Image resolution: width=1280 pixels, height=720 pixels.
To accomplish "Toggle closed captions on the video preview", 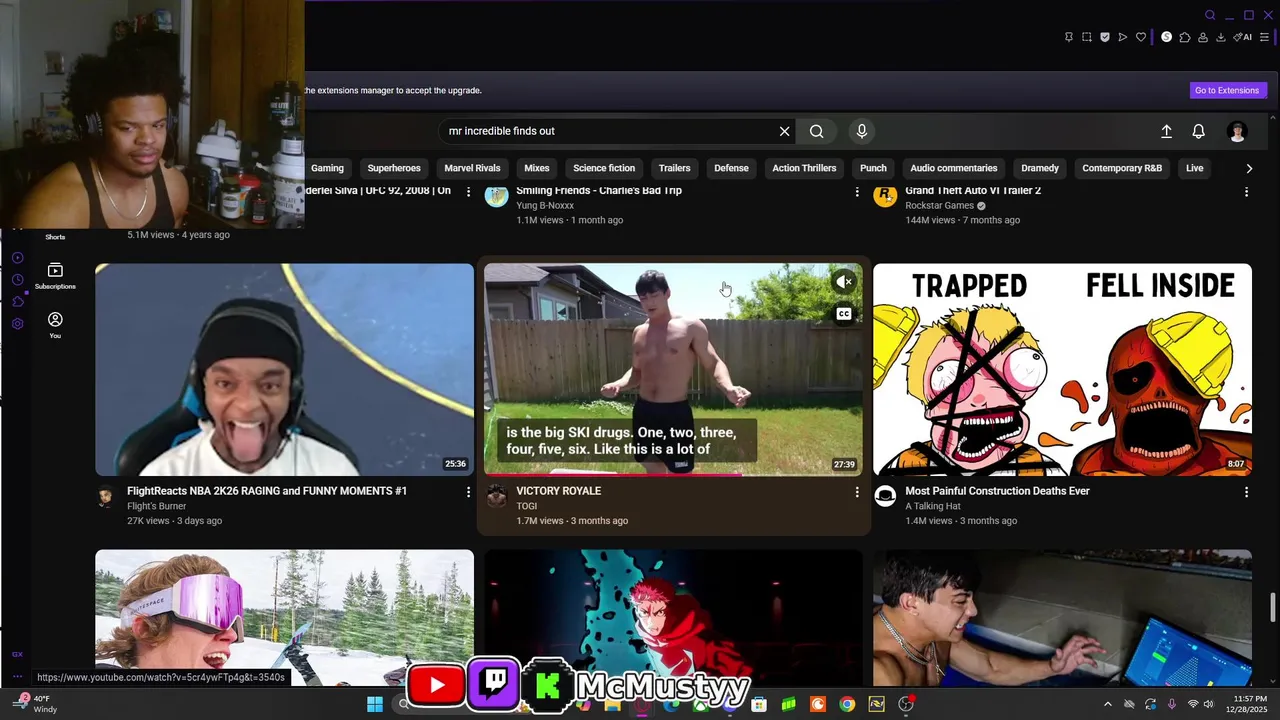I will click(x=844, y=314).
